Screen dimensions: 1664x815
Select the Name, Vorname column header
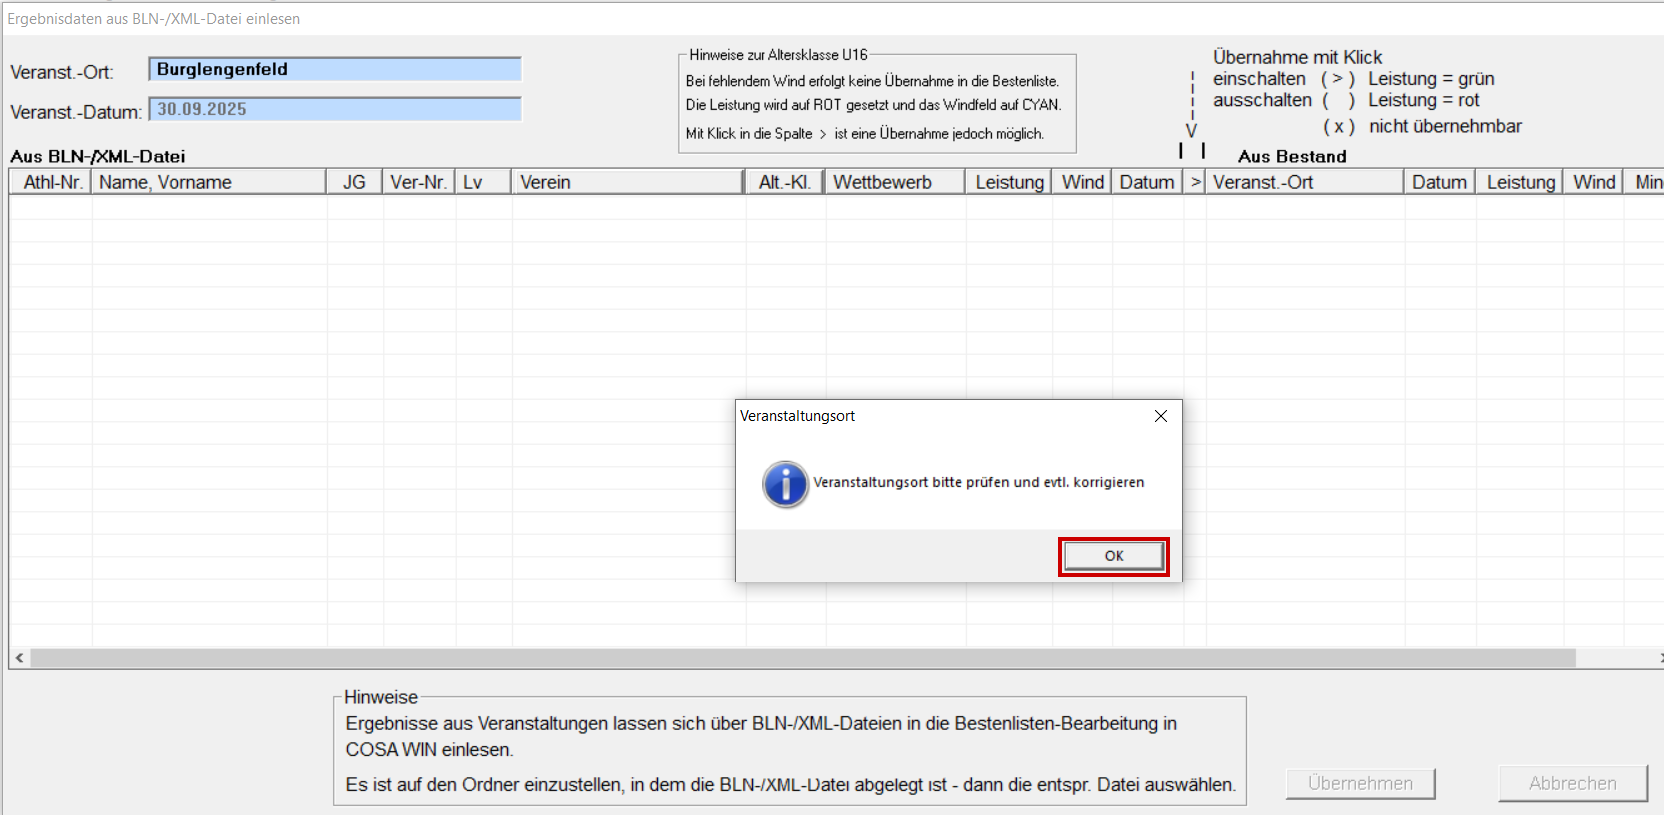tap(208, 182)
